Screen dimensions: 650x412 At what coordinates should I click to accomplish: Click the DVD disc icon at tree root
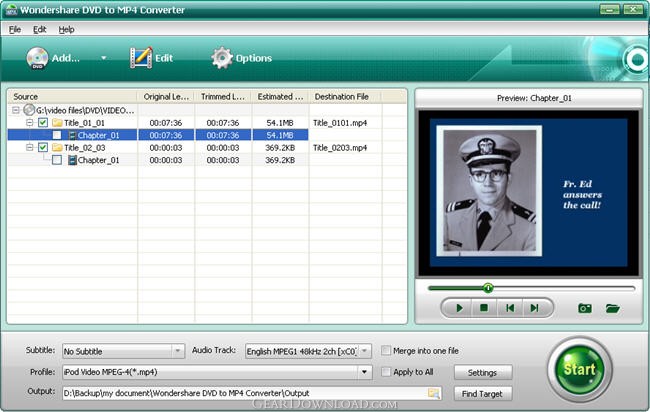tap(29, 110)
